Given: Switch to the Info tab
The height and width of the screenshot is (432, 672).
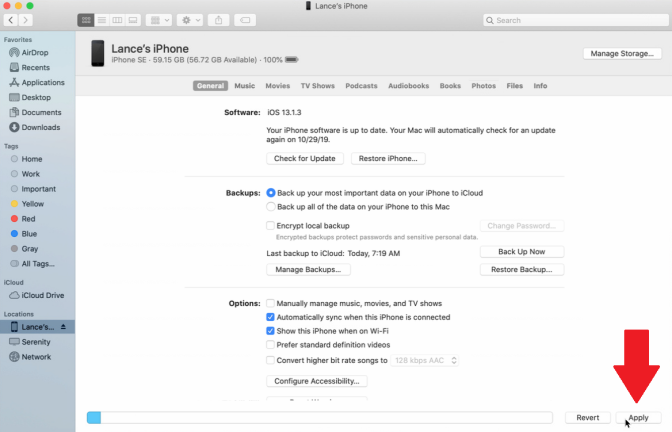Looking at the screenshot, I should [x=540, y=86].
